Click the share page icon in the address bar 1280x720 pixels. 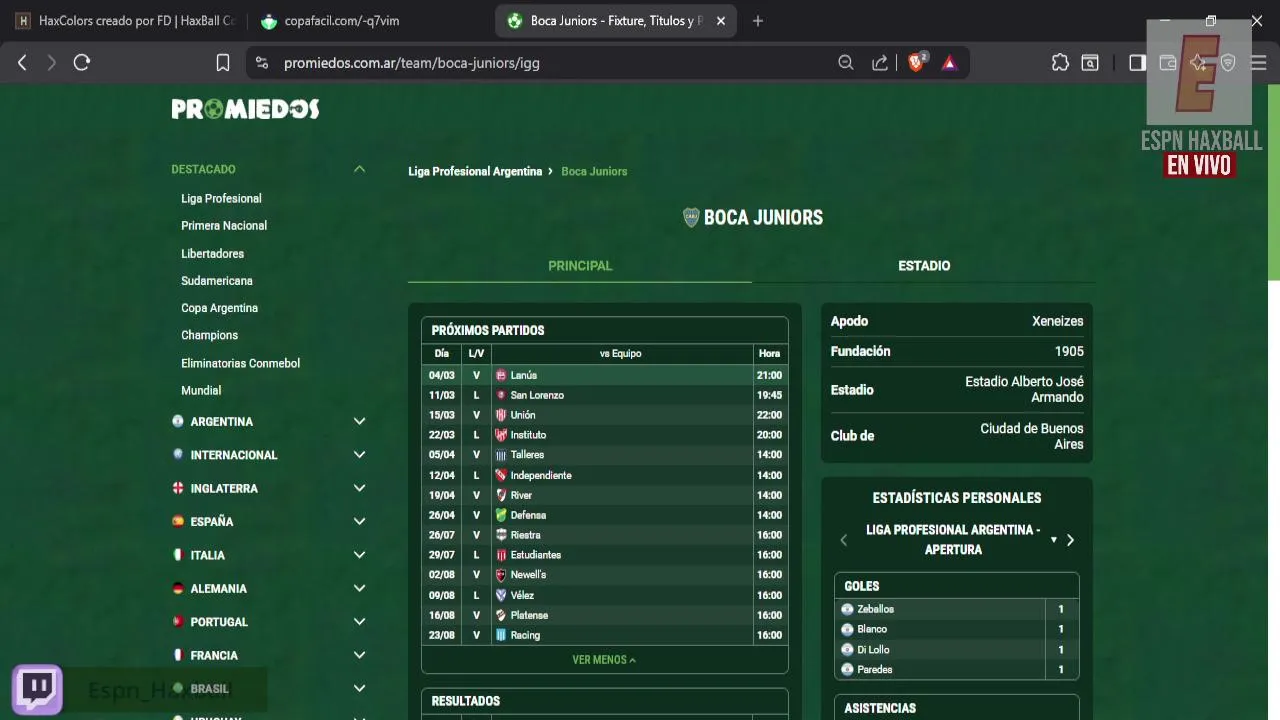[880, 63]
